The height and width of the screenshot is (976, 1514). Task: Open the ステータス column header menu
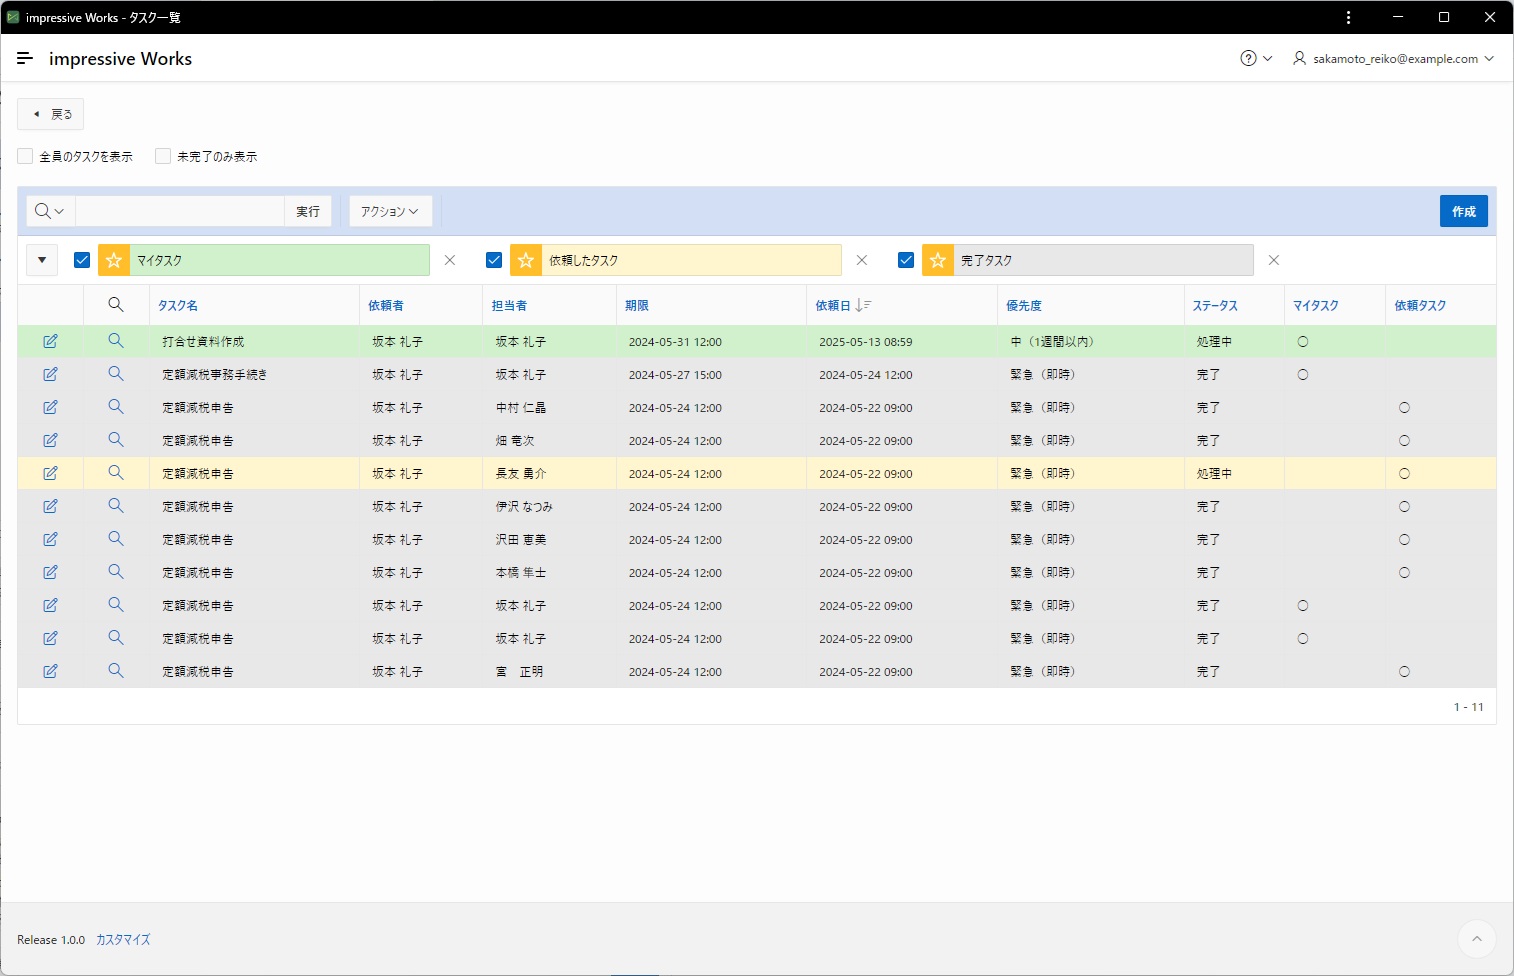1215,306
